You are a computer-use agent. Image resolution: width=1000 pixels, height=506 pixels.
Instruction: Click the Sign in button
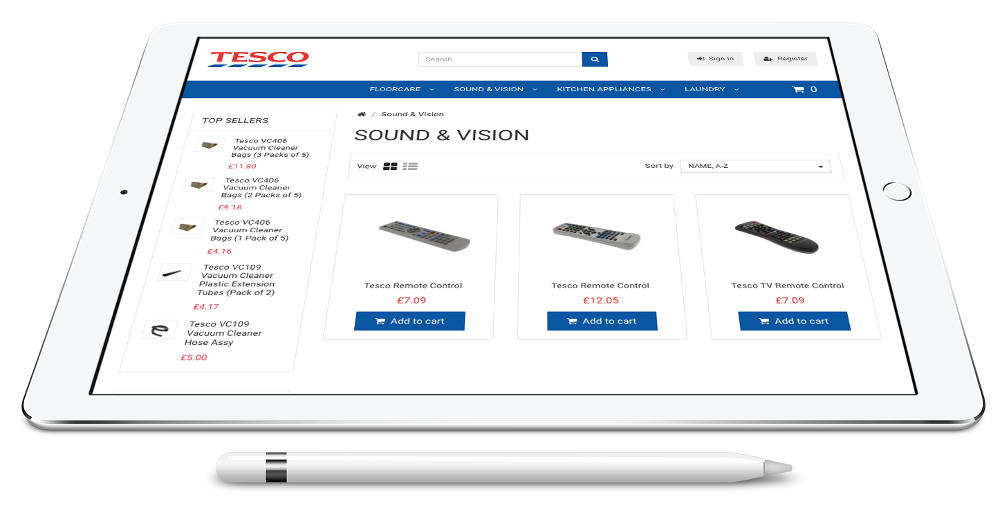point(715,59)
